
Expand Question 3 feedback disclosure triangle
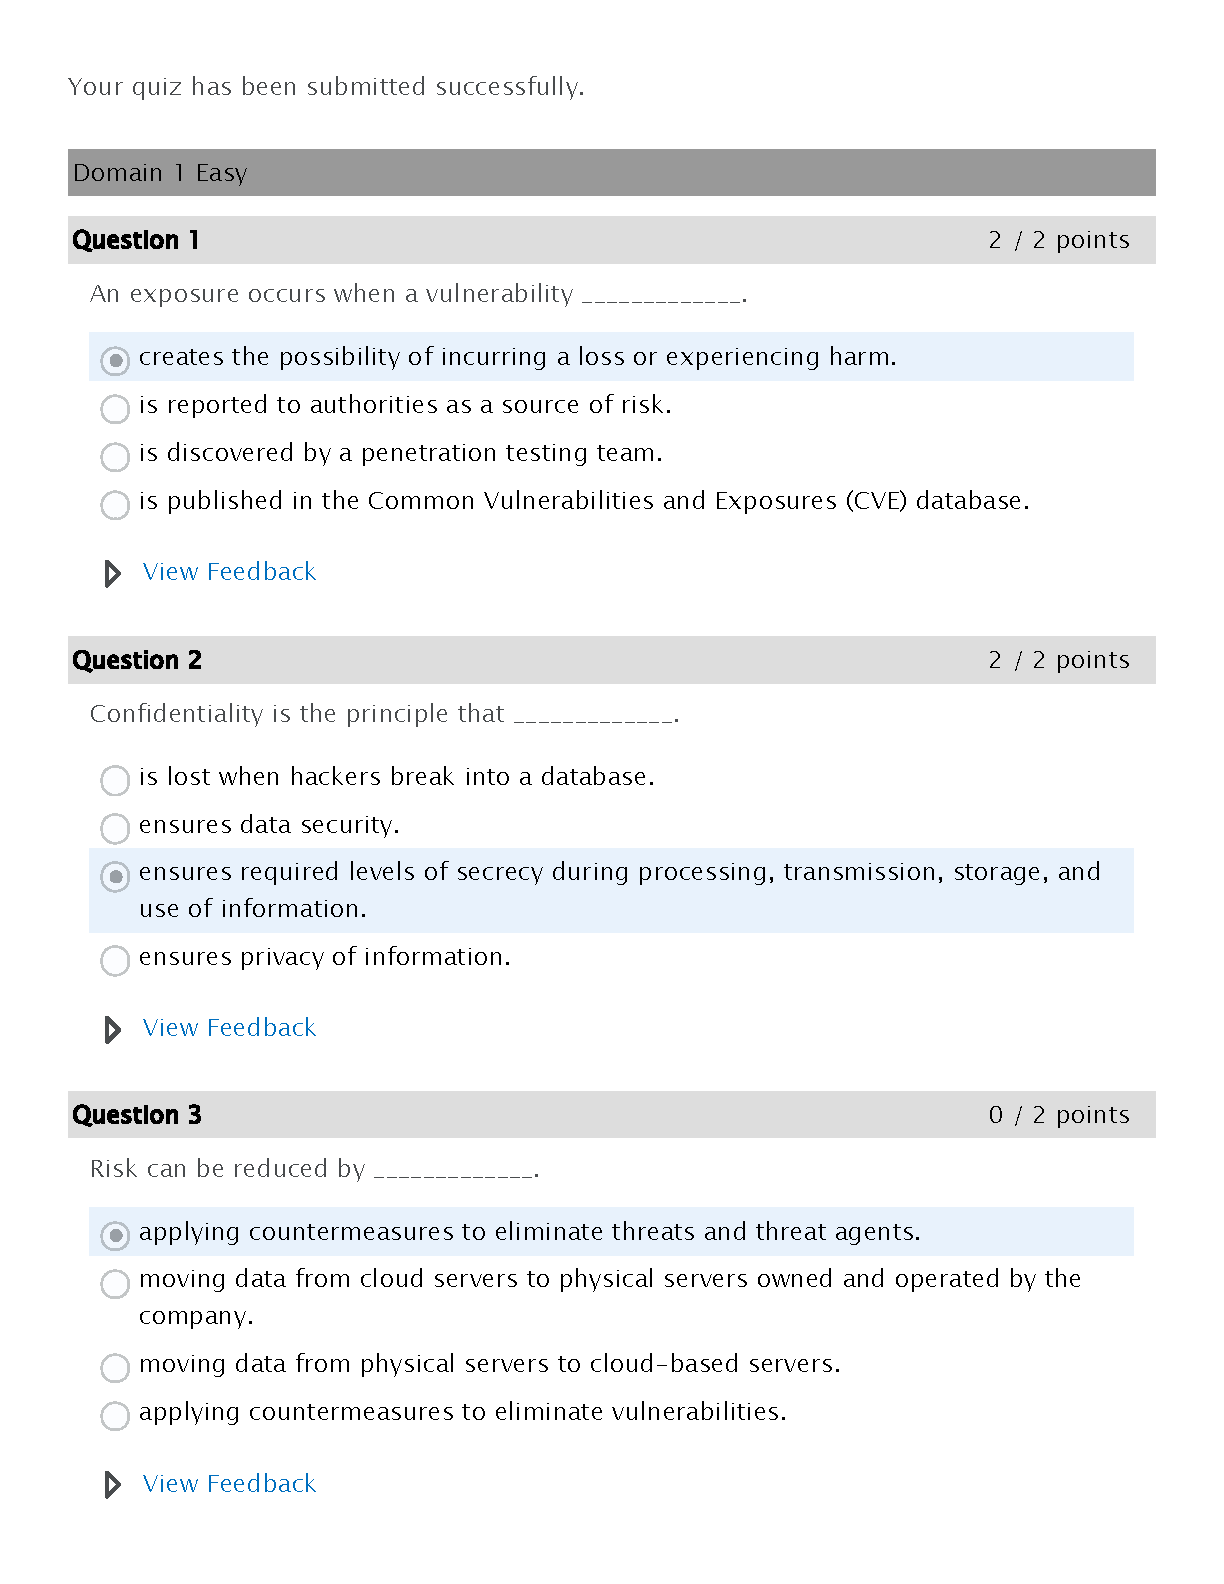pos(113,1485)
